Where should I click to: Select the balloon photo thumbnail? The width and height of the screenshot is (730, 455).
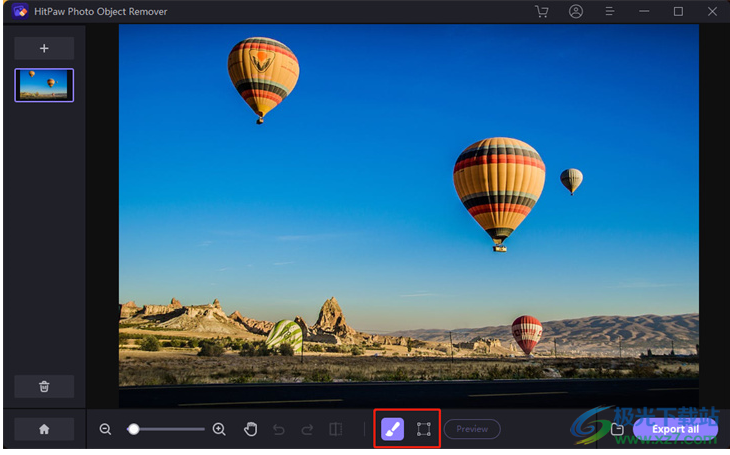(x=44, y=85)
